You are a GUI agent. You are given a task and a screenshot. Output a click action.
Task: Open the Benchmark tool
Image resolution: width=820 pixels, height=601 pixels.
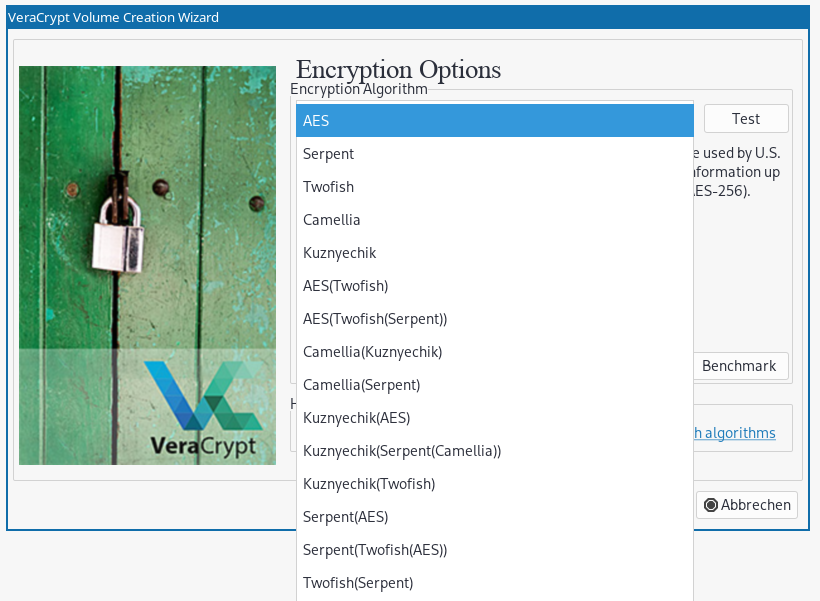[741, 366]
